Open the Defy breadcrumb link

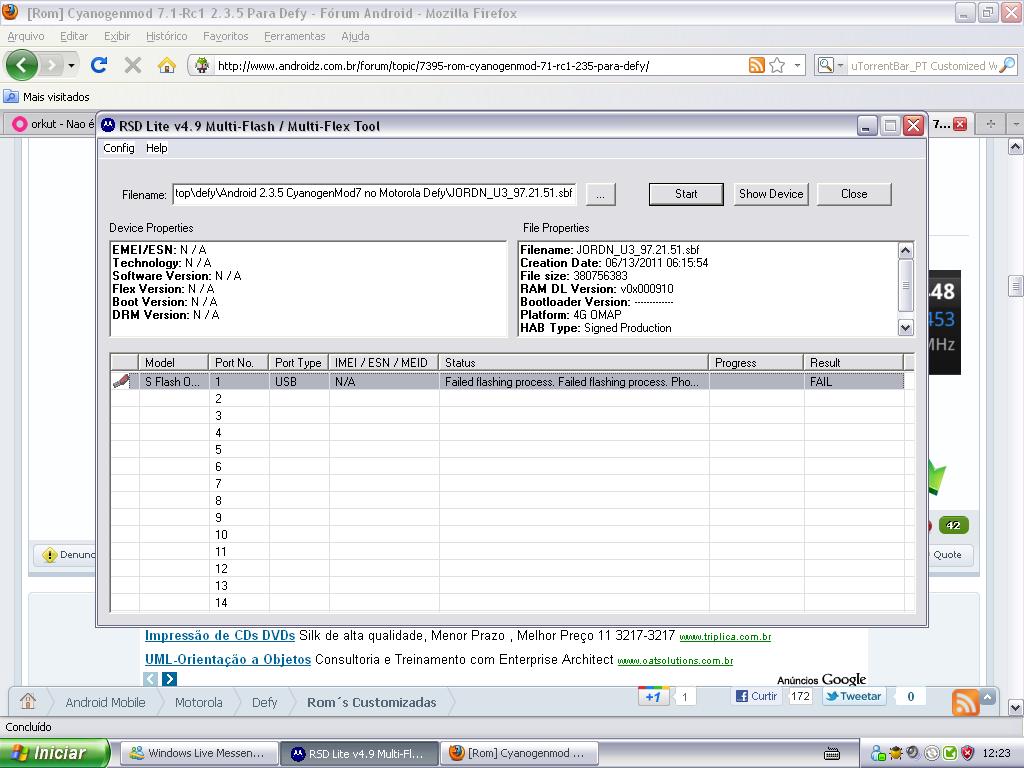[x=264, y=703]
